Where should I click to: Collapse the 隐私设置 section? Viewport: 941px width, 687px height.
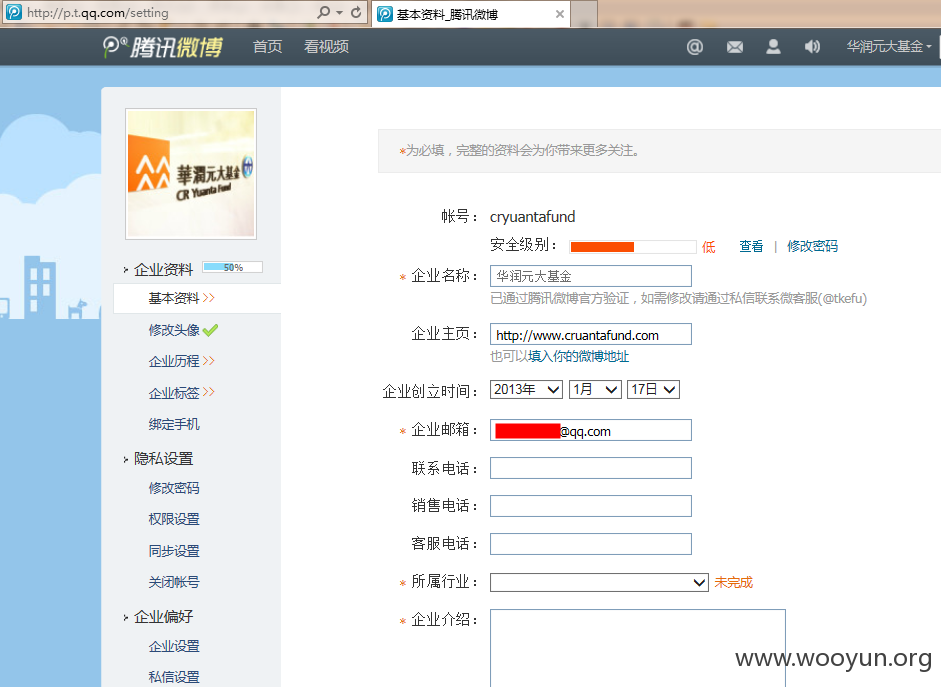pos(163,459)
